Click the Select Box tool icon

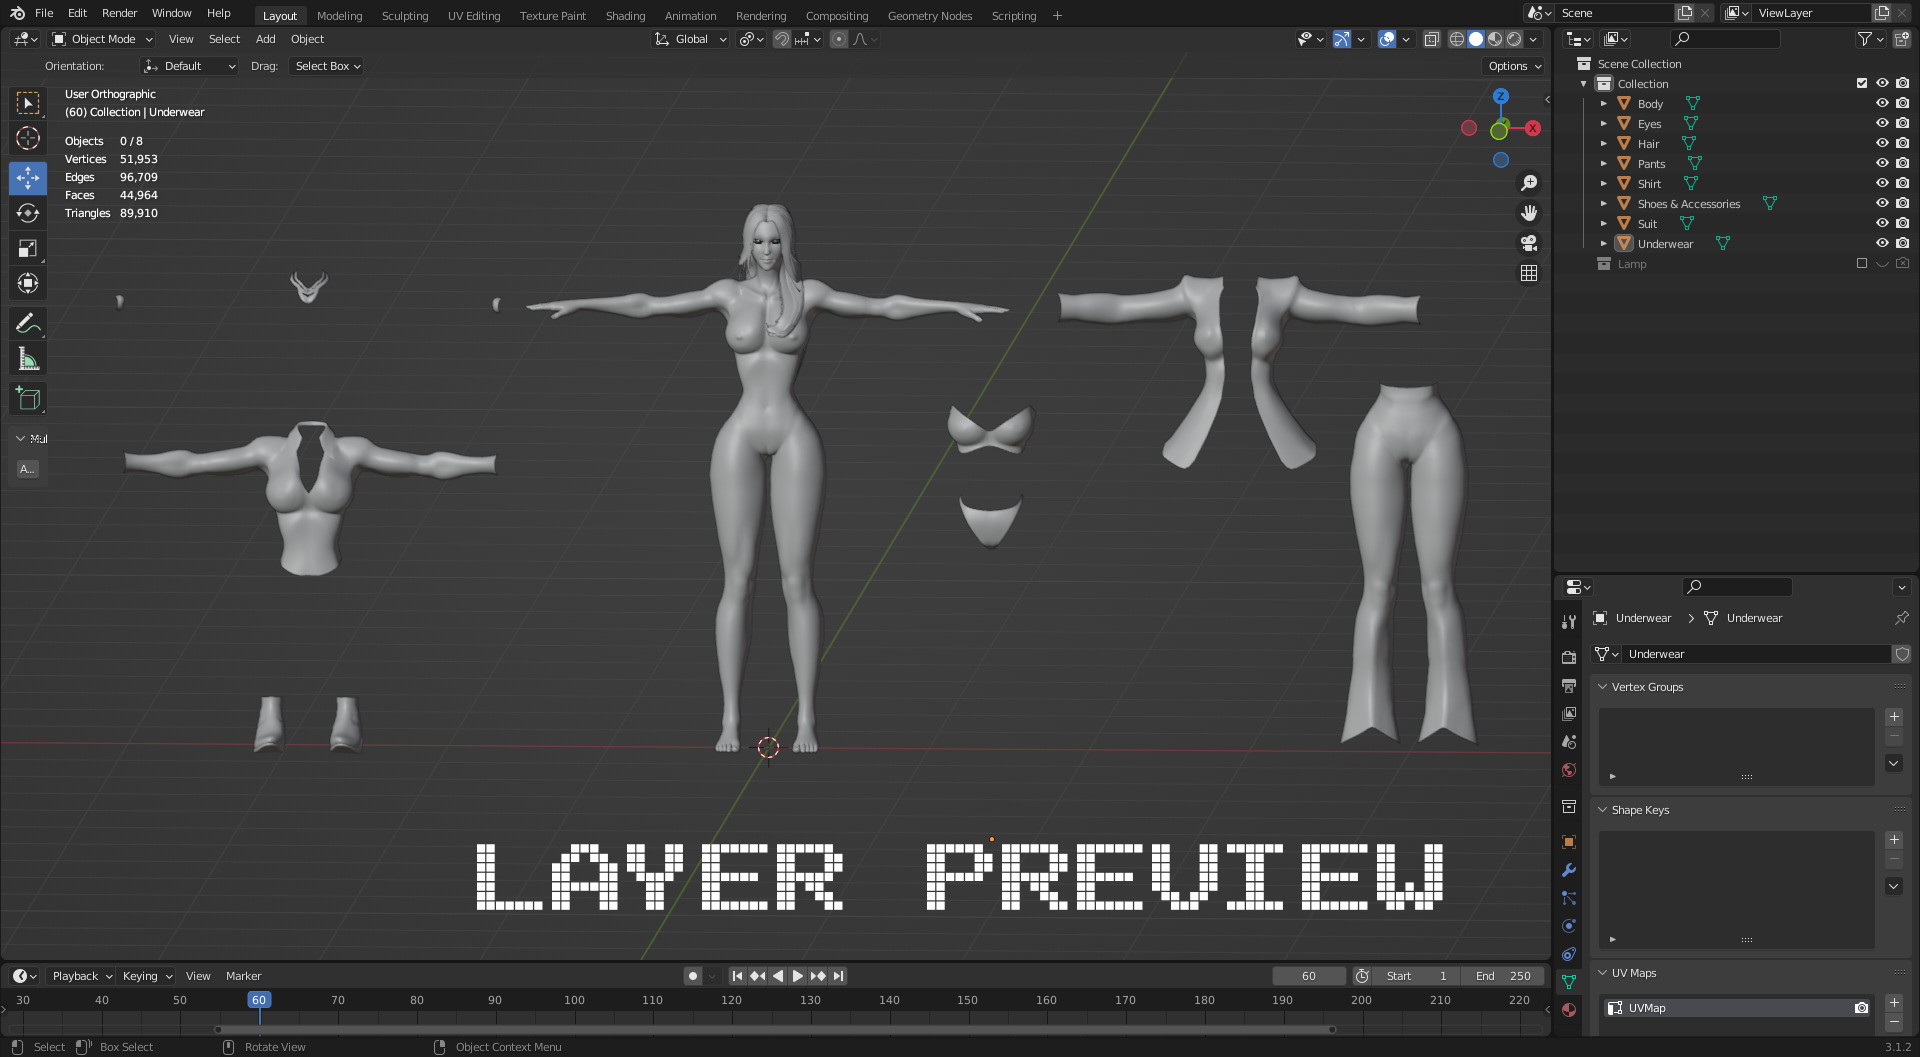(28, 103)
